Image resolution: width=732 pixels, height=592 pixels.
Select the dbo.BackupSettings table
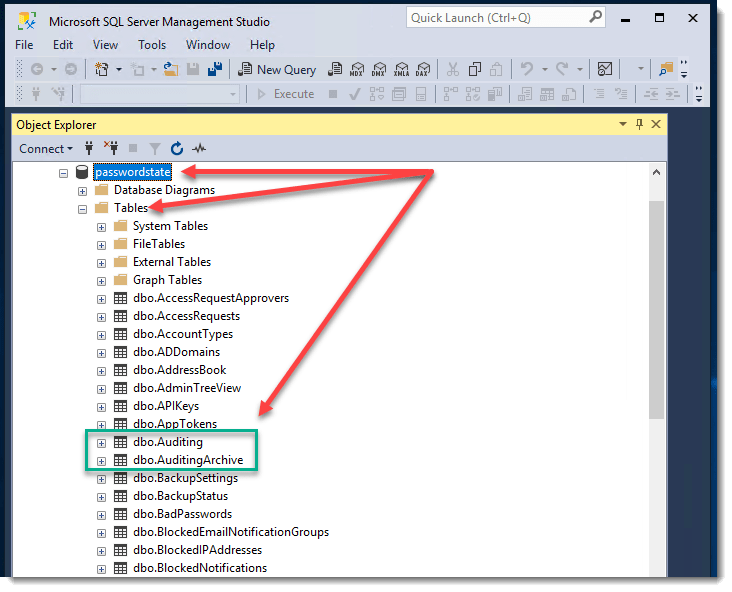tap(185, 478)
